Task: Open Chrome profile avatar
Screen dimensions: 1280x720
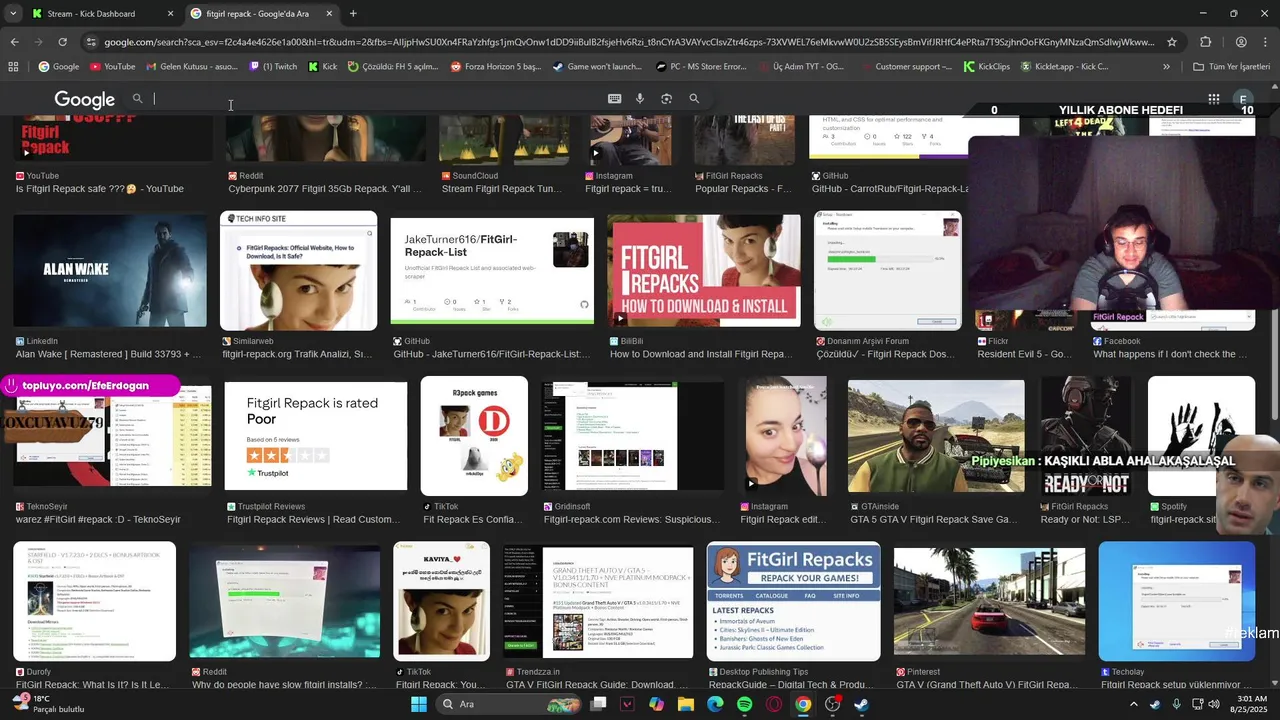Action: coord(1241,42)
